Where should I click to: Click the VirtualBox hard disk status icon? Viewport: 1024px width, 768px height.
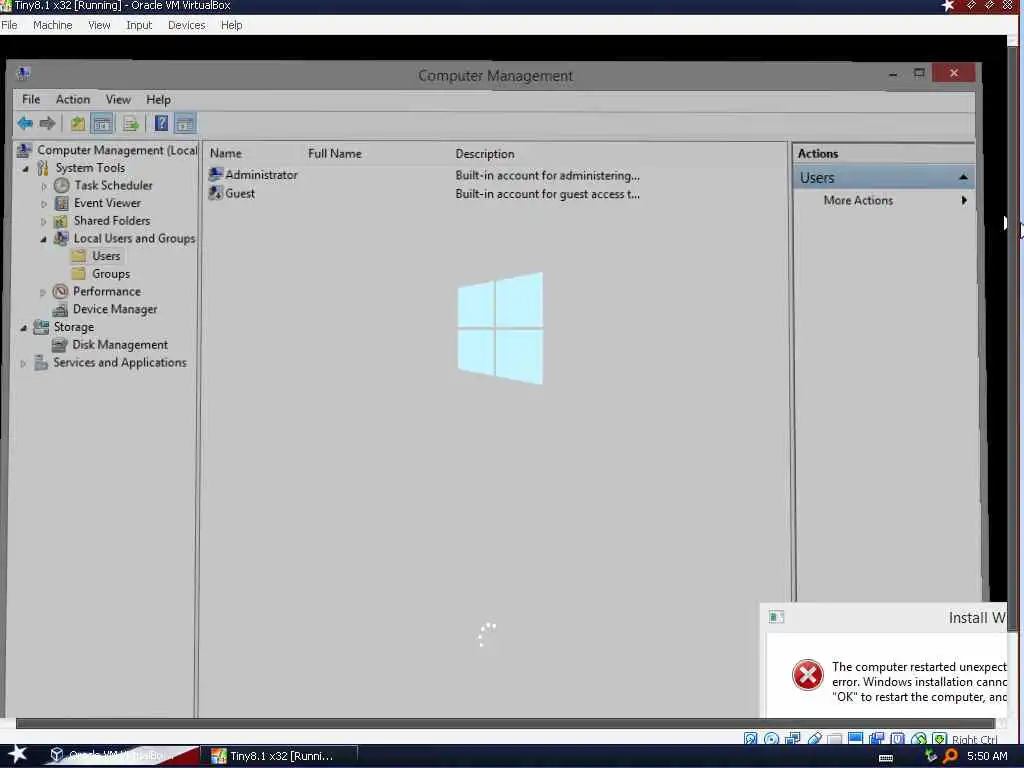tap(750, 739)
